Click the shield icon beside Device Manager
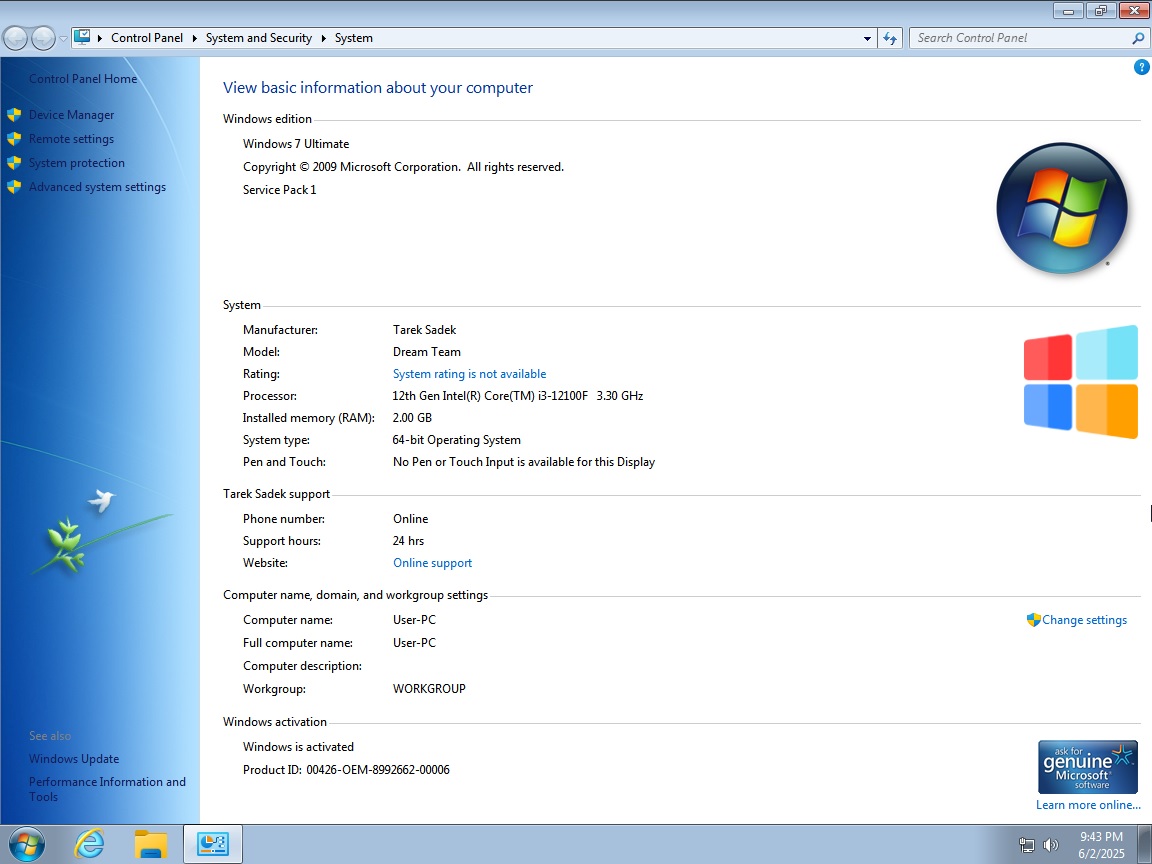1152x864 pixels. (14, 115)
